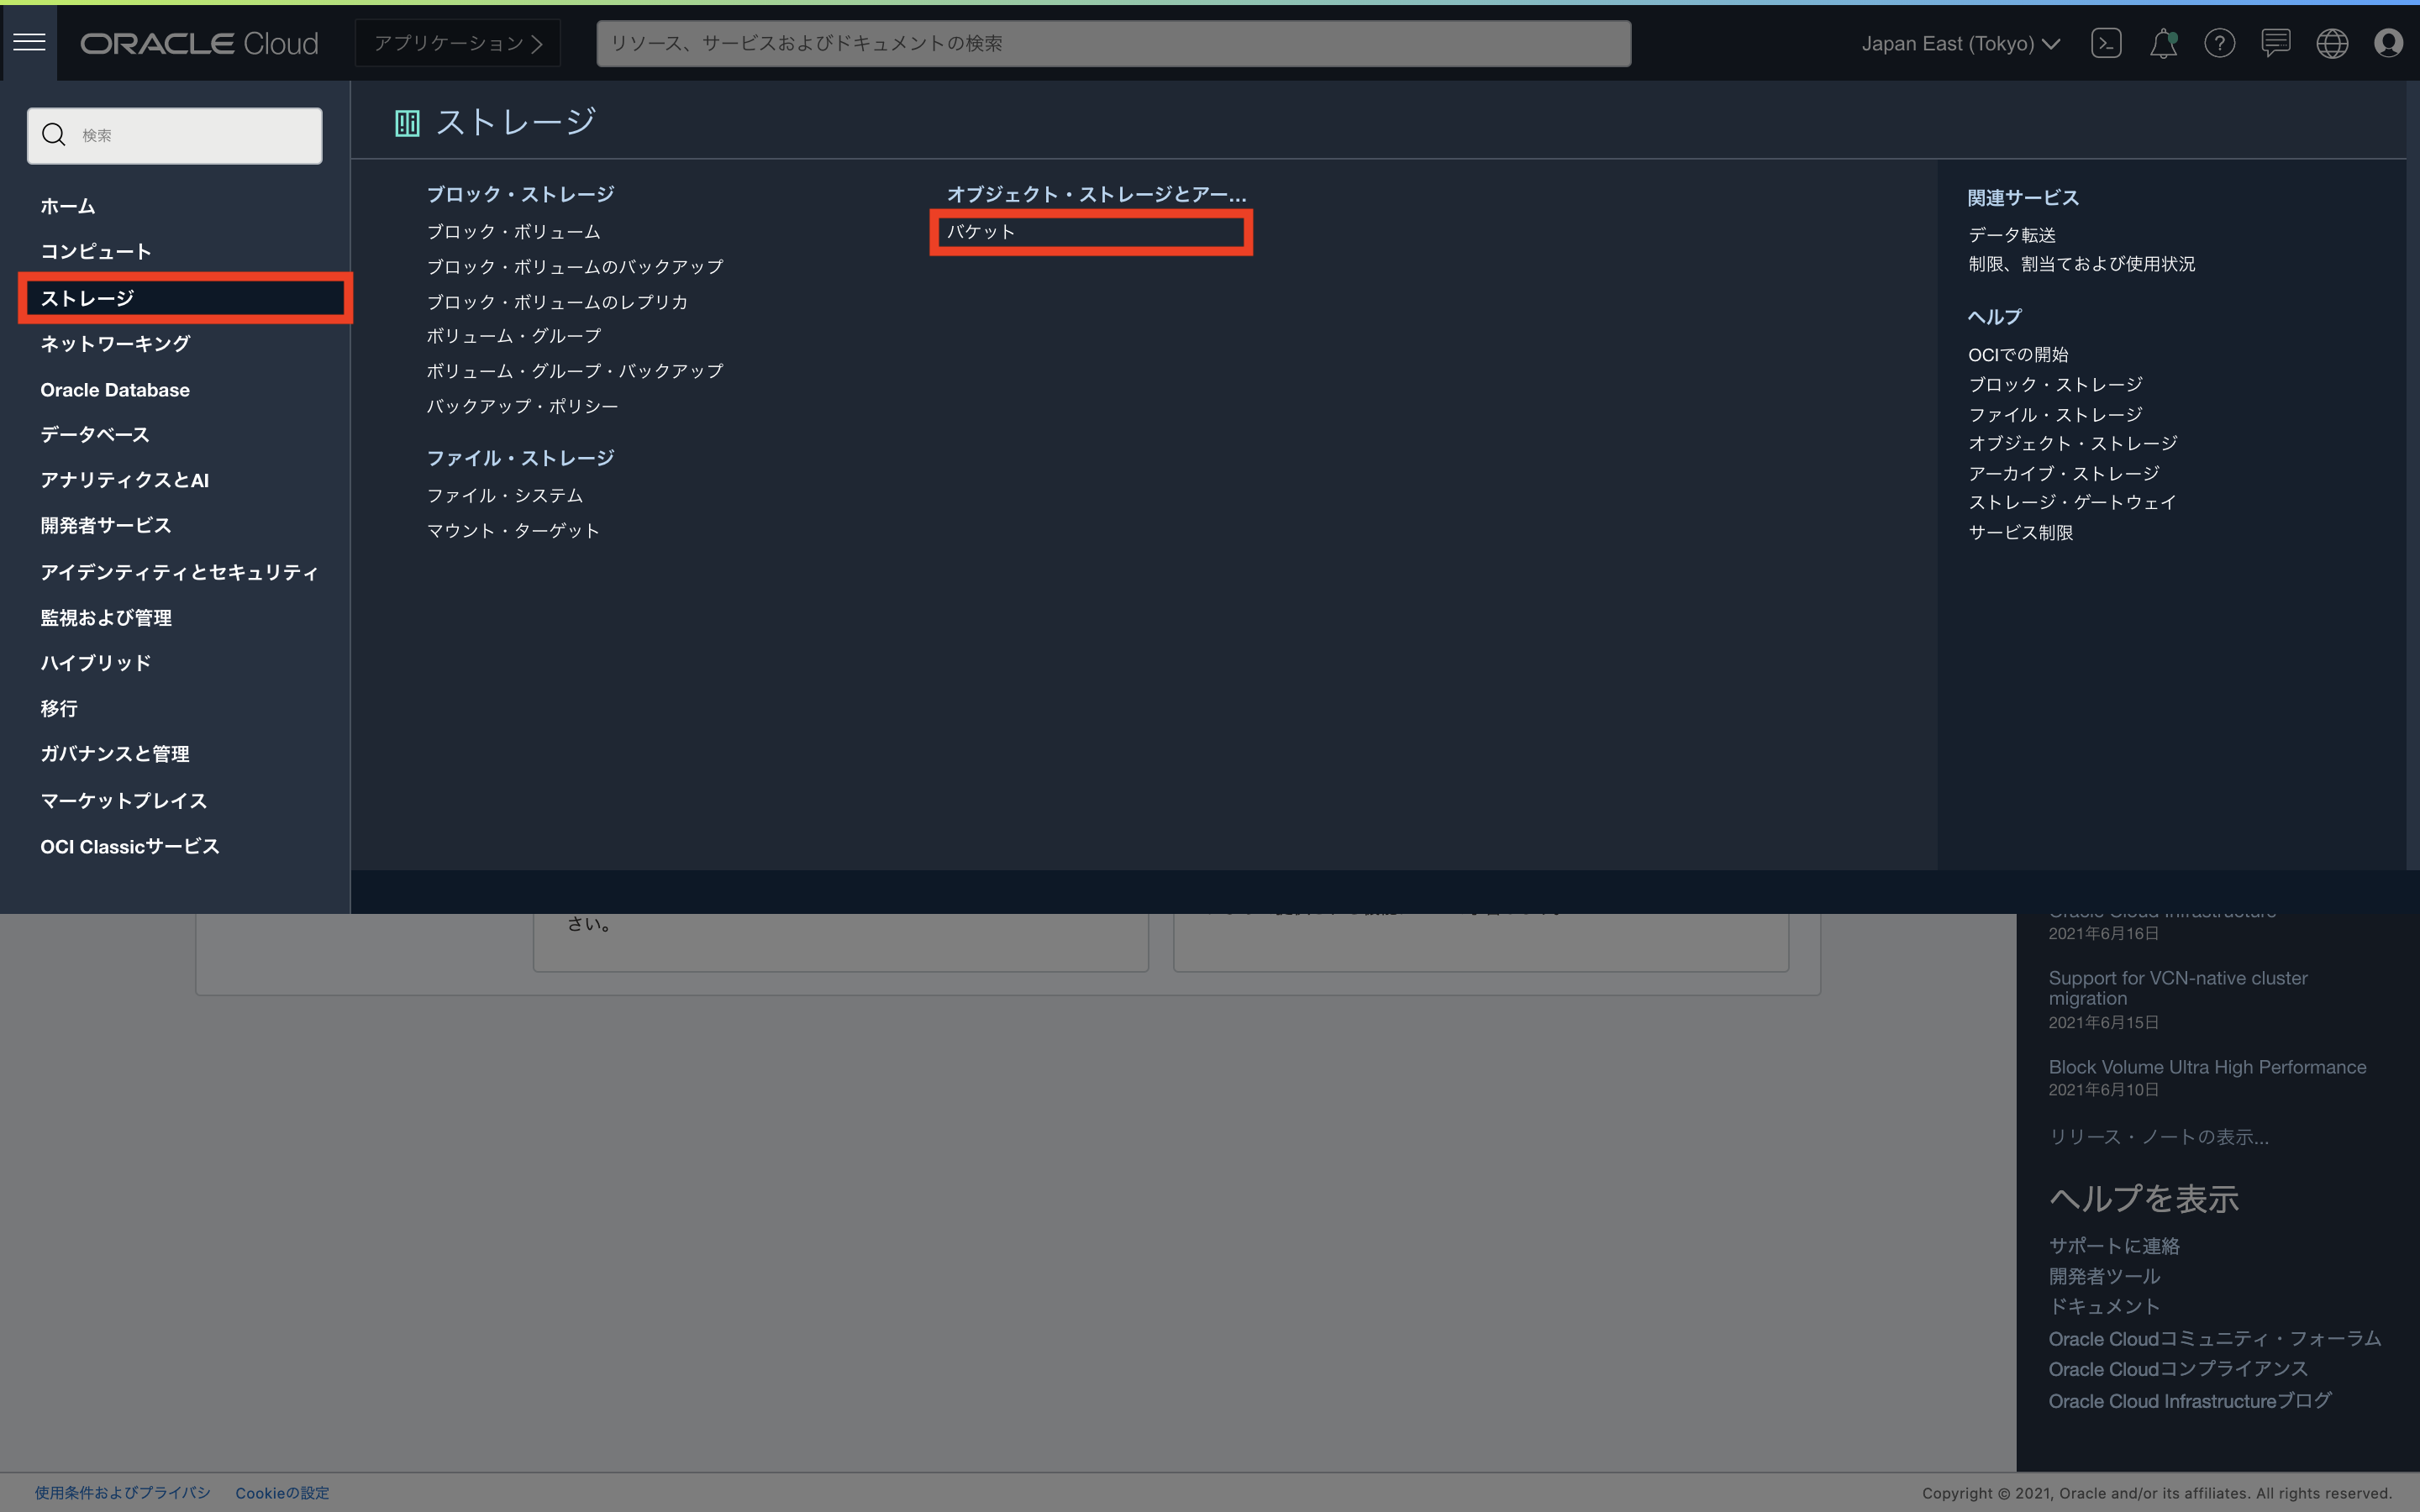Open the announcements bell icon
The image size is (2420, 1512).
[2163, 43]
